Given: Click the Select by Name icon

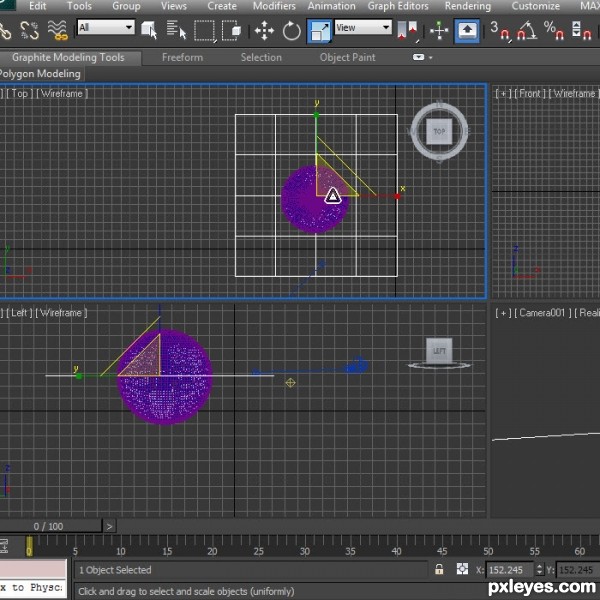Looking at the screenshot, I should tap(176, 30).
